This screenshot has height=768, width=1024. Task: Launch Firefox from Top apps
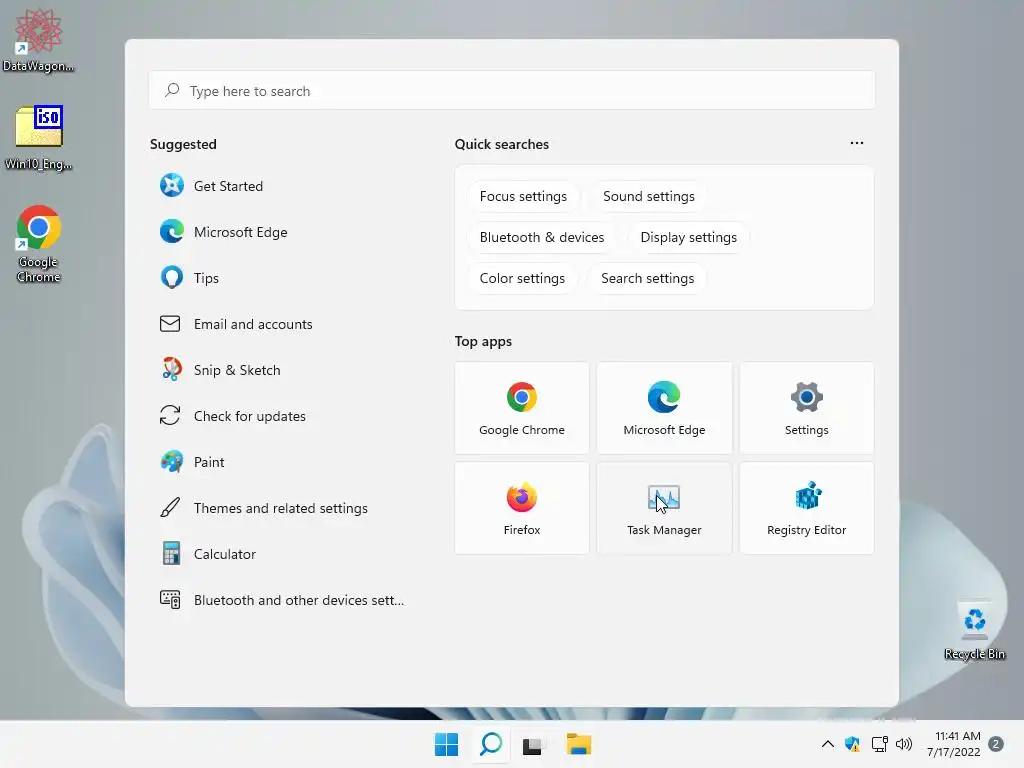(x=522, y=508)
